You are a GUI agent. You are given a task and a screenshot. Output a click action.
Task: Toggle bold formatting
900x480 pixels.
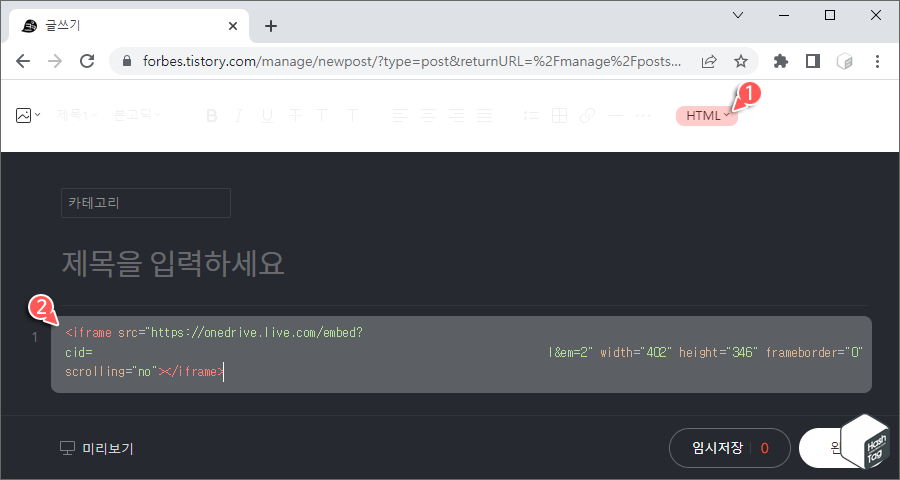pos(211,116)
